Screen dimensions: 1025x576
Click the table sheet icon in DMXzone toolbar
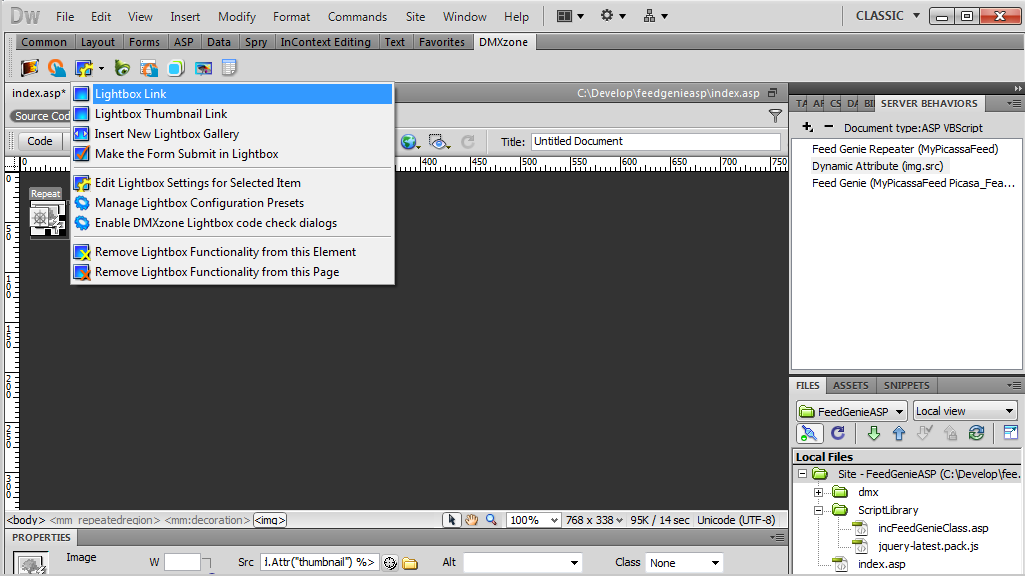click(x=229, y=67)
